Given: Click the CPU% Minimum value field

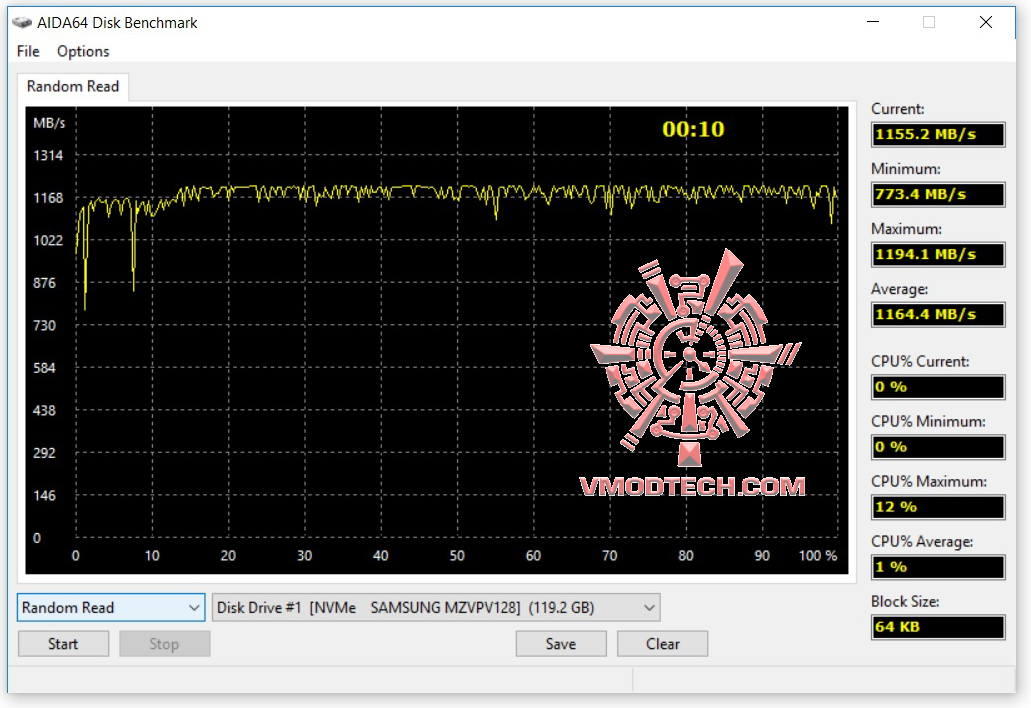Looking at the screenshot, I should point(938,447).
